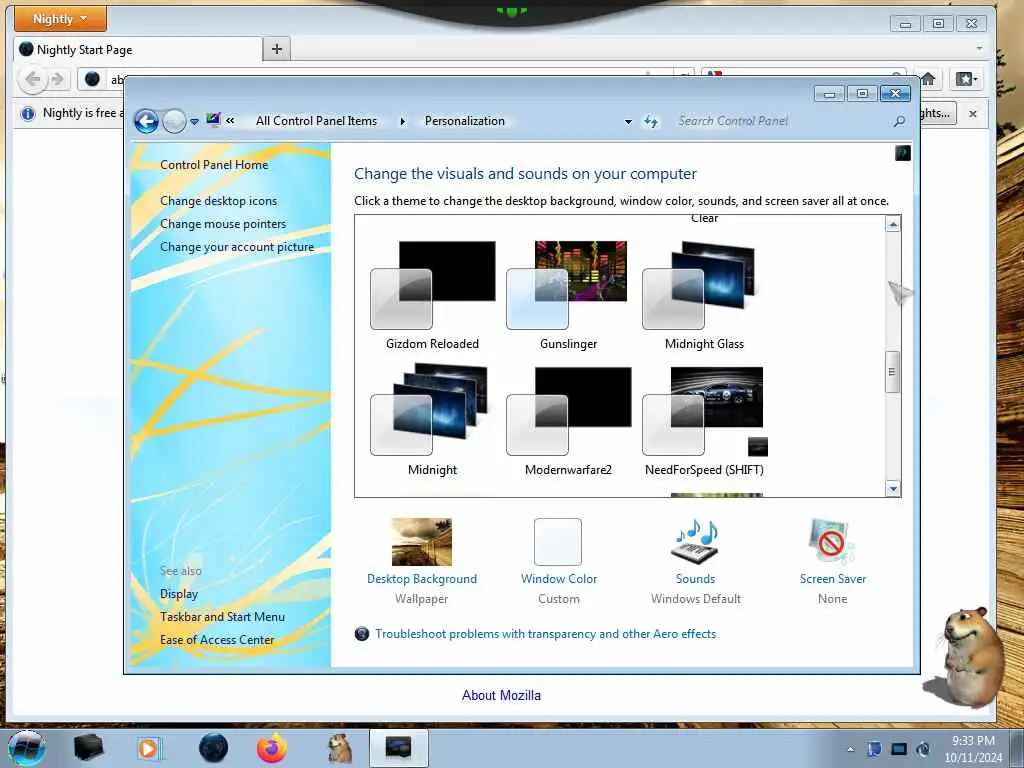1024x768 pixels.
Task: Open About Mozilla link
Action: tap(501, 696)
